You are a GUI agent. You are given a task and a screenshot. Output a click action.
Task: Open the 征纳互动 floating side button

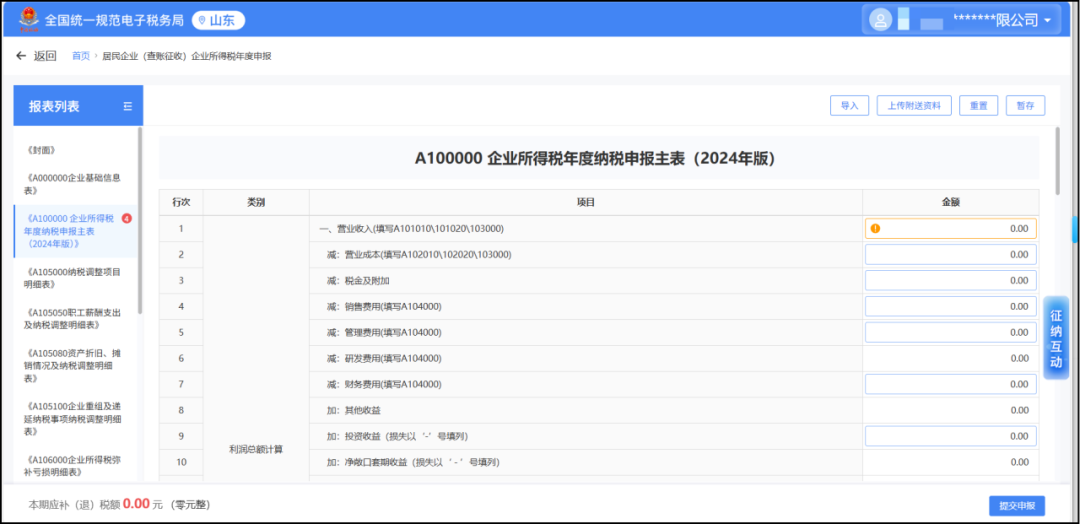tap(1055, 338)
